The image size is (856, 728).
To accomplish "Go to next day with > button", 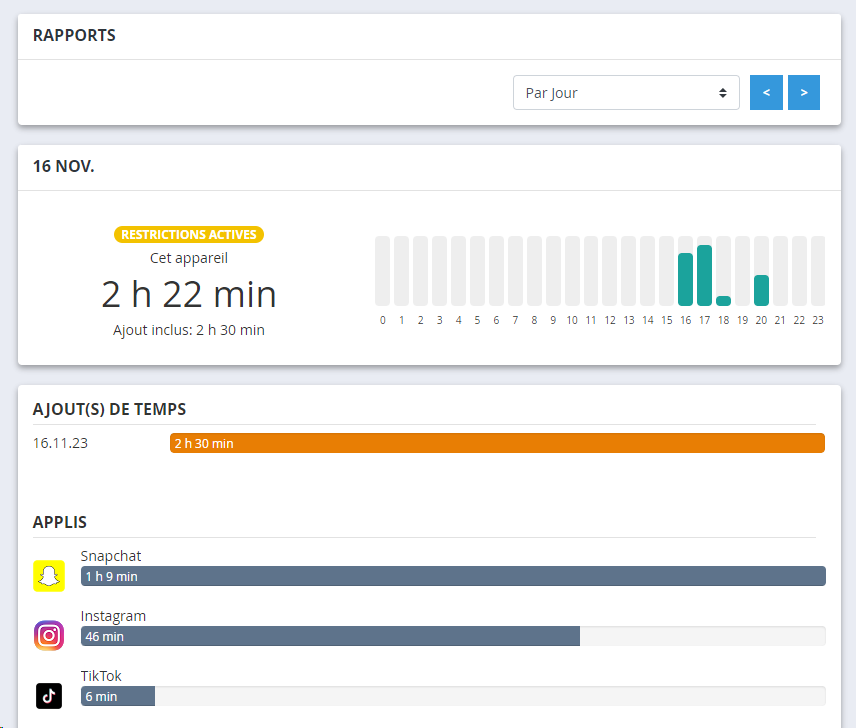I will click(804, 93).
